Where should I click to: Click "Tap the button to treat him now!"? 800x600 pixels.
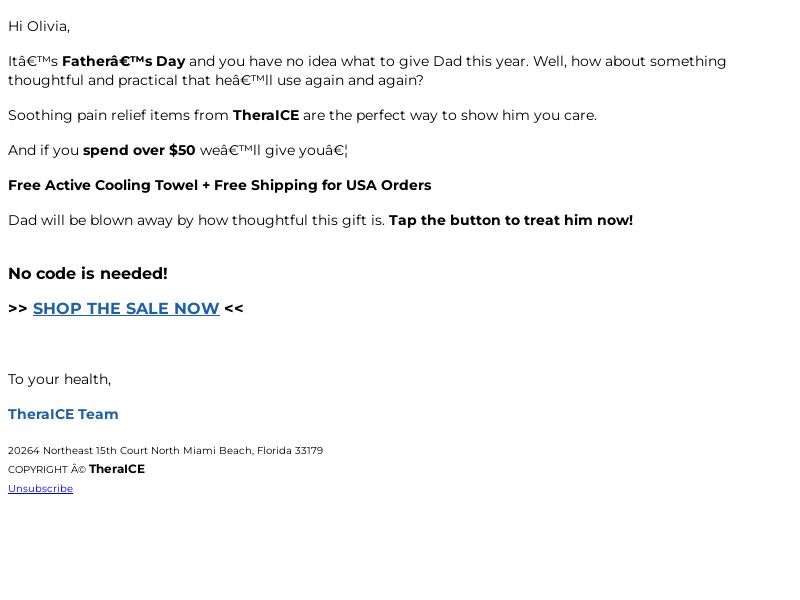511,220
